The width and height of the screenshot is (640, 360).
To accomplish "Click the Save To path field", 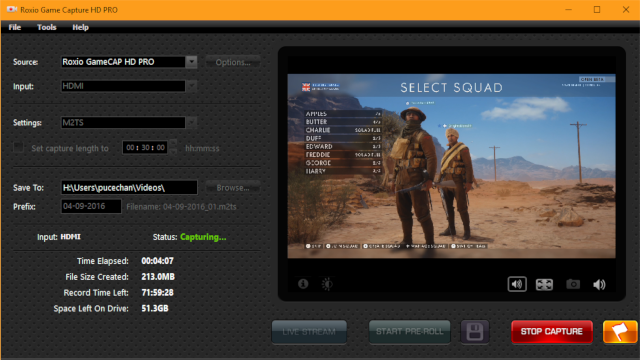I will coord(129,188).
